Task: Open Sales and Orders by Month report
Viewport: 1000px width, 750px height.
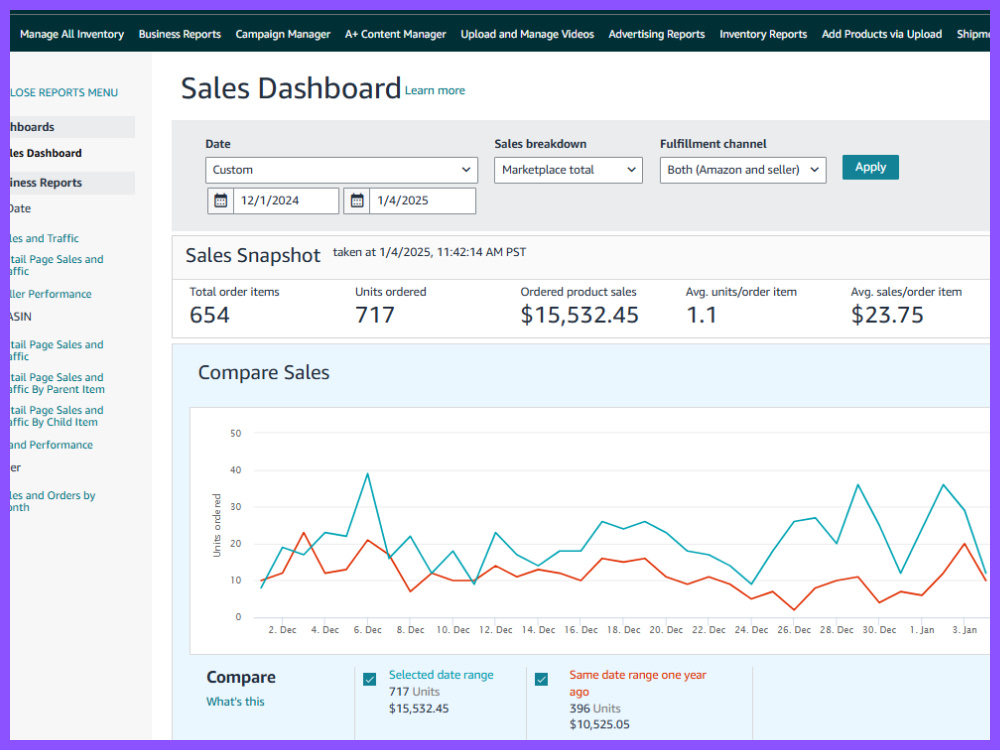Action: (52, 501)
